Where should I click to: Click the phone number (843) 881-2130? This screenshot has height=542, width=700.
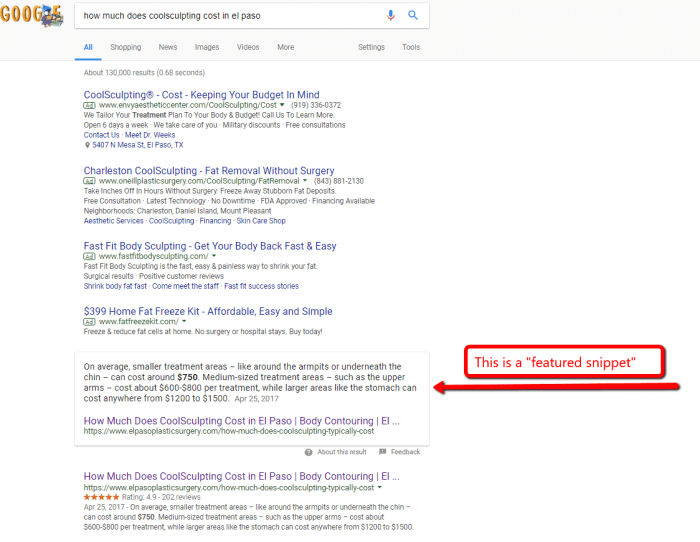338,181
